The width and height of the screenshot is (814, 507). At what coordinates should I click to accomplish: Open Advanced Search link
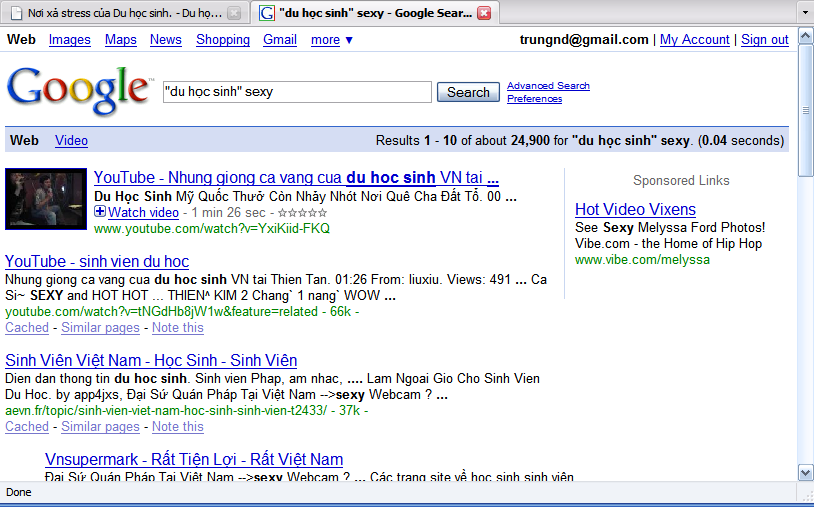coord(548,86)
